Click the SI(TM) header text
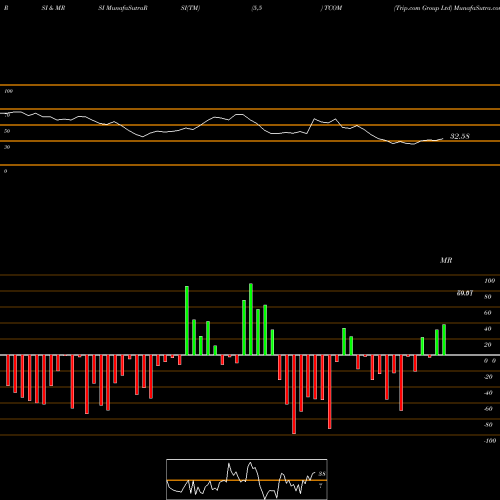The width and height of the screenshot is (500, 500). coord(190,8)
